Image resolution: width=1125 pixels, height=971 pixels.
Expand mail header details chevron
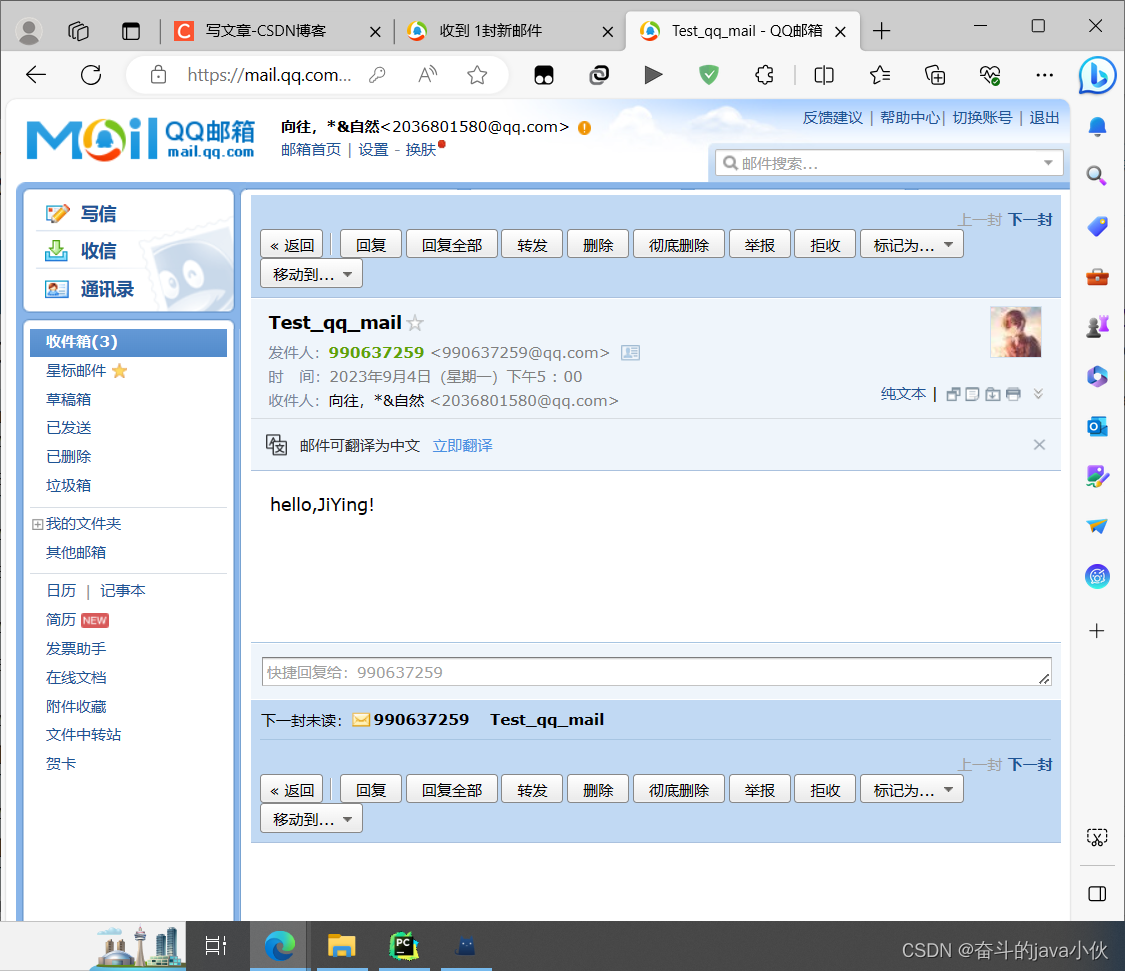(1038, 394)
